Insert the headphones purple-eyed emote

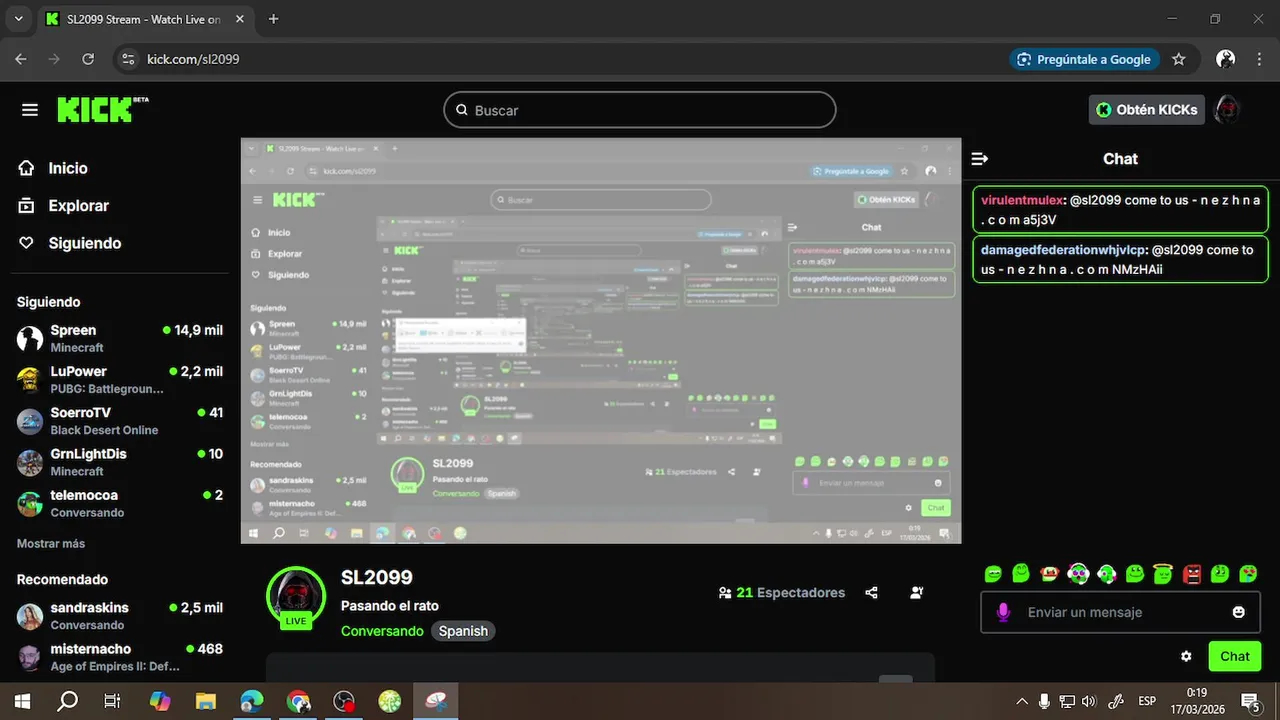1078,574
